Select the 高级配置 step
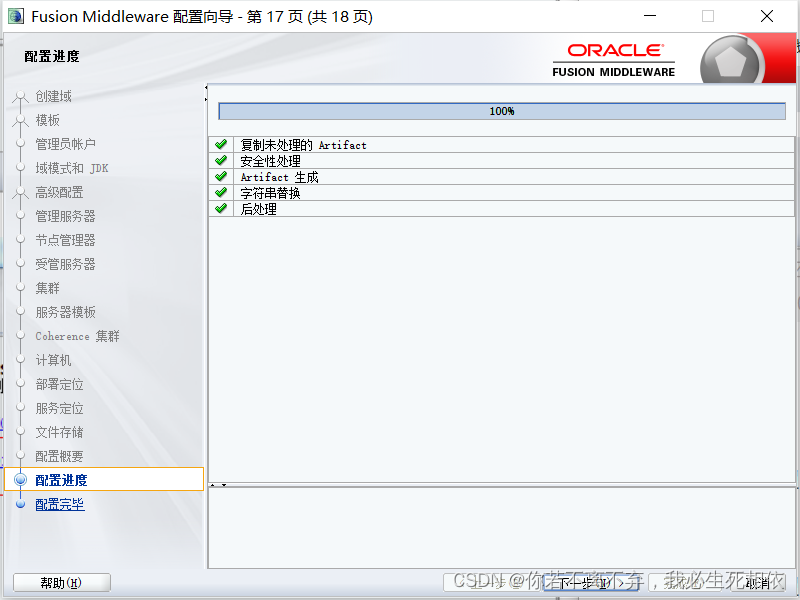Image resolution: width=800 pixels, height=600 pixels. (x=59, y=192)
